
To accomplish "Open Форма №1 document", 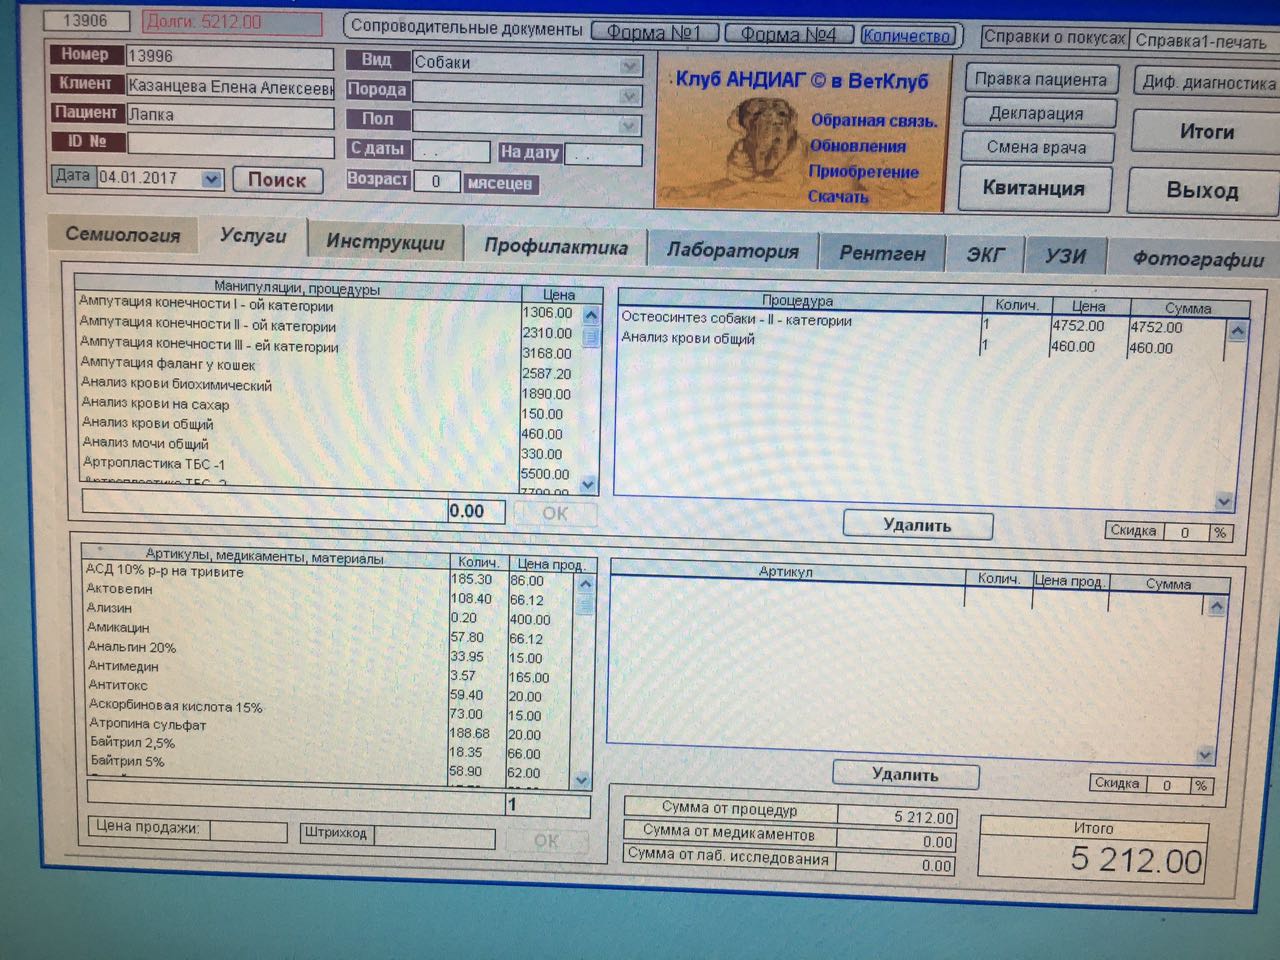I will coord(654,33).
